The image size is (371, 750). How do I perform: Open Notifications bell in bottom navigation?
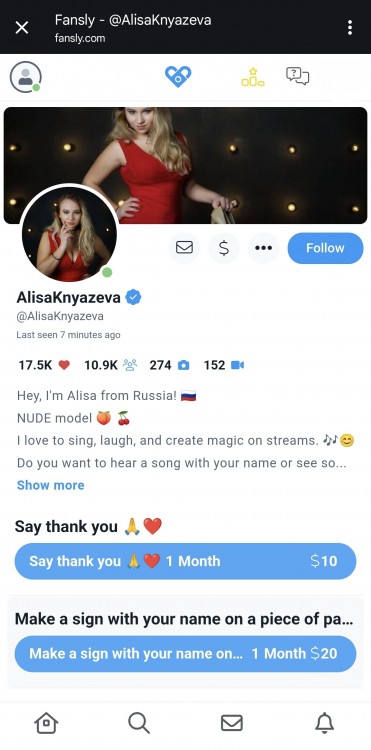click(325, 722)
